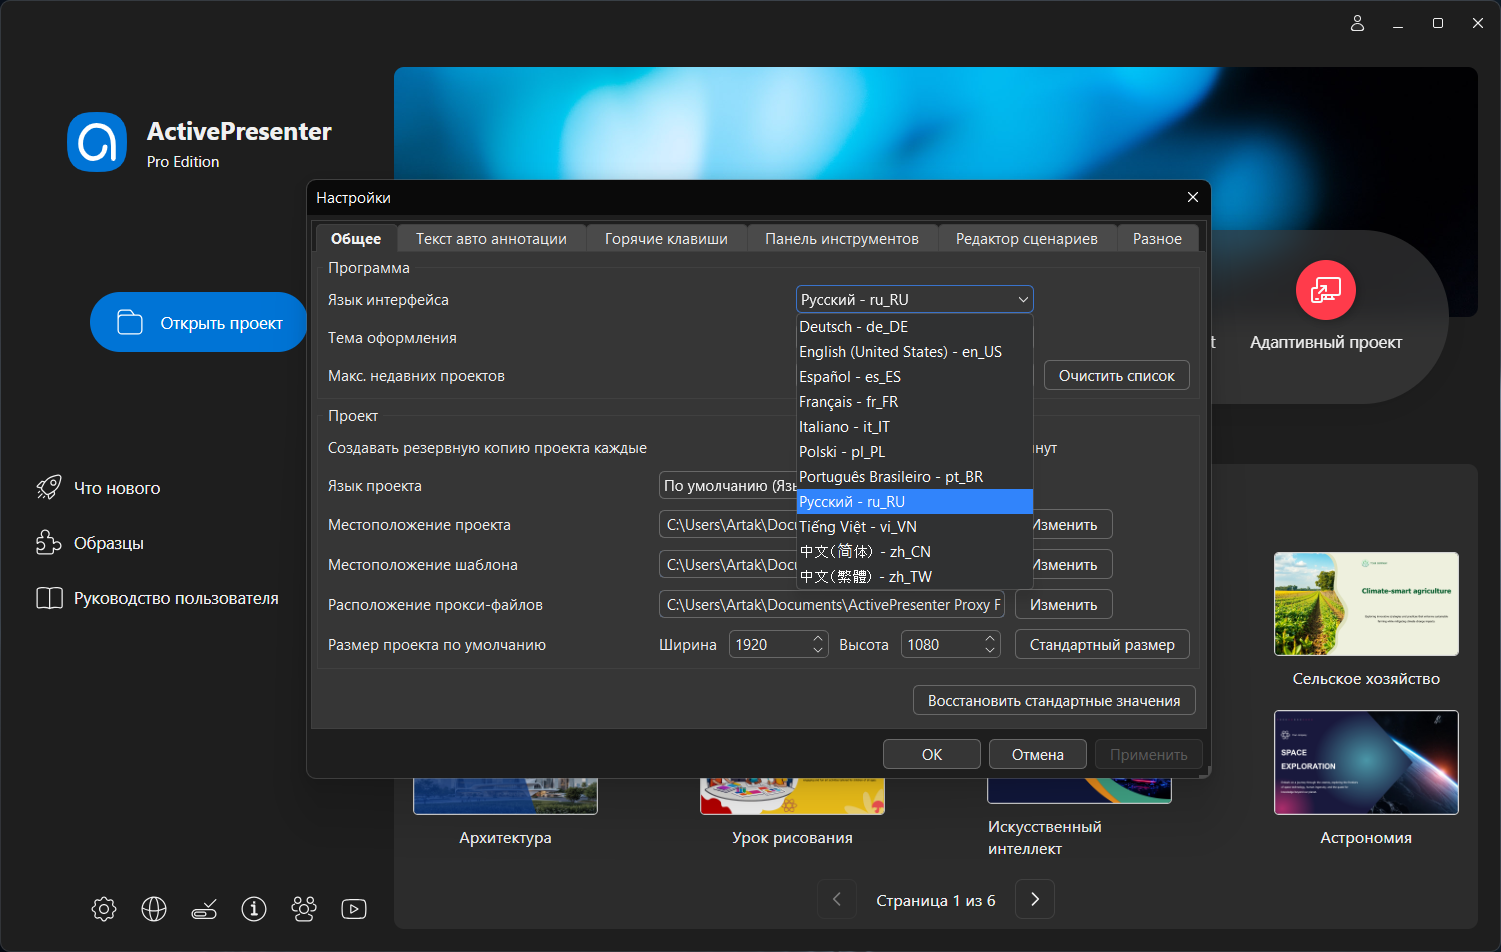Click the Отмена button
This screenshot has width=1501, height=952.
pos(1038,755)
